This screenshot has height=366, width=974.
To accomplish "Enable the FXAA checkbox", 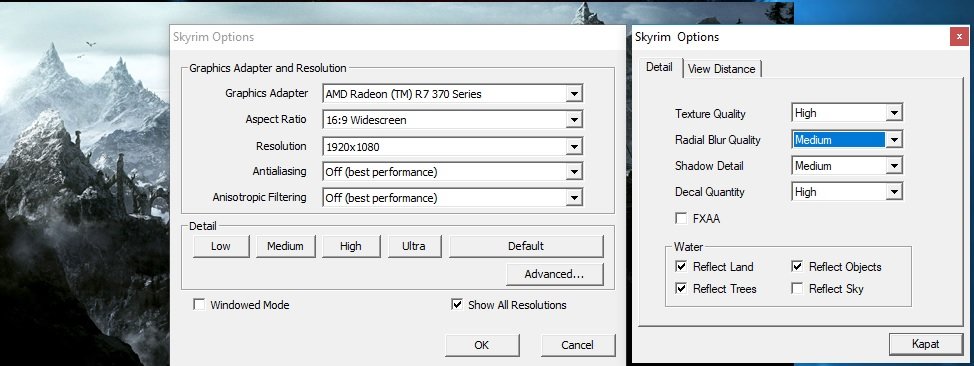I will [681, 219].
